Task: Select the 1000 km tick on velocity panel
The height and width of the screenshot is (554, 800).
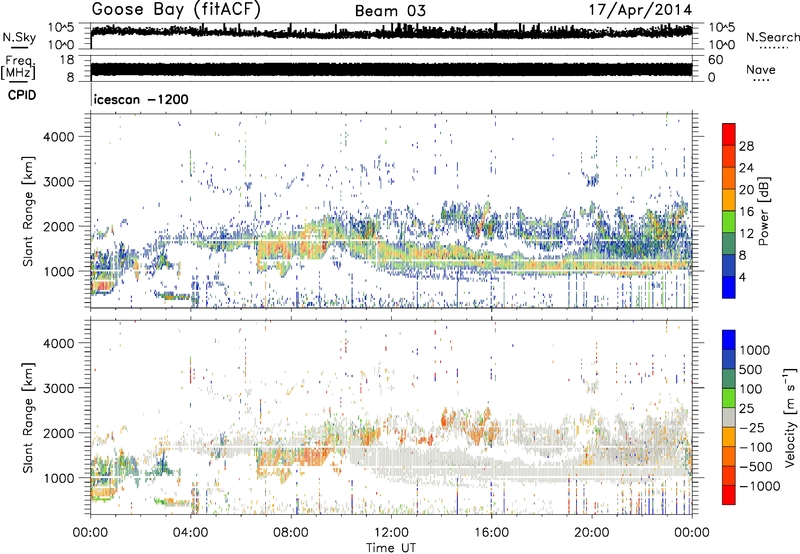Action: pyautogui.click(x=59, y=478)
